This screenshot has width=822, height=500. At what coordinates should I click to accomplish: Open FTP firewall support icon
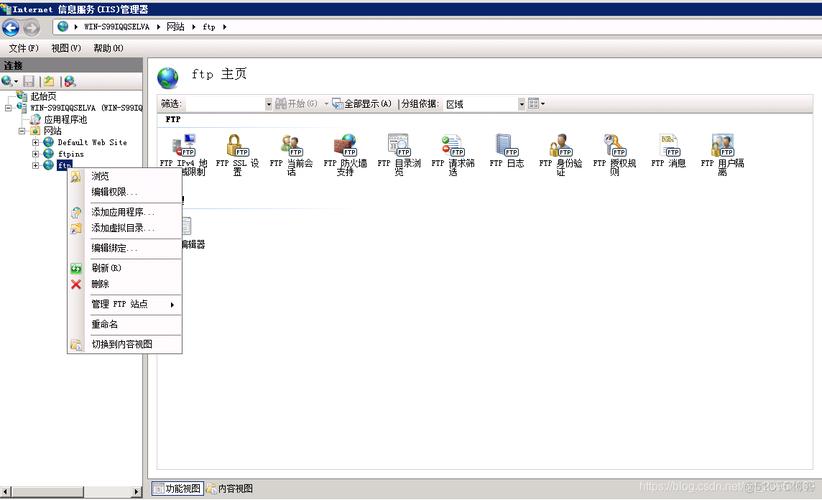[345, 154]
